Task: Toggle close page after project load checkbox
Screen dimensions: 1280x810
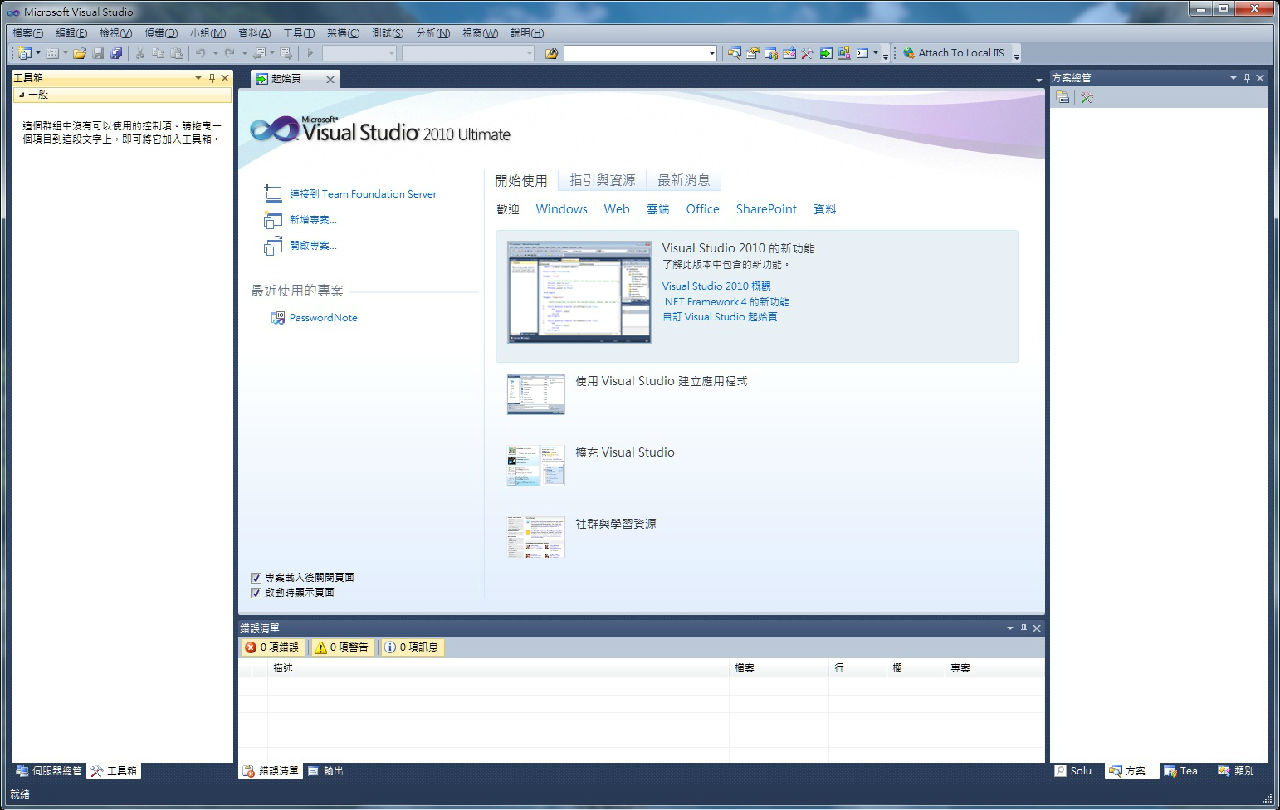Action: [256, 578]
